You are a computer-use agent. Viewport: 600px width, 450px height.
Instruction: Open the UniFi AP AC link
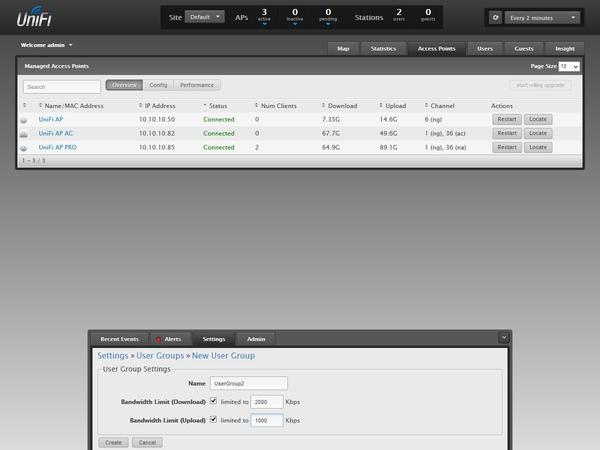[x=55, y=133]
